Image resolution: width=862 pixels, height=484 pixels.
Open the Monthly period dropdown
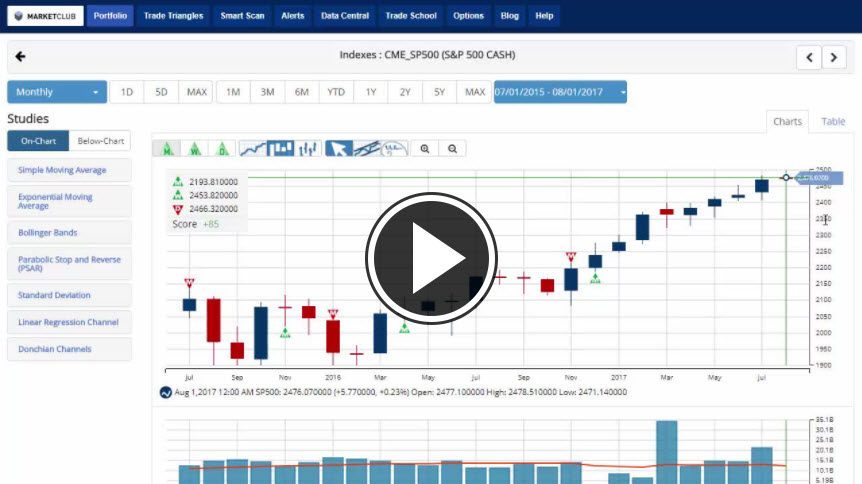coord(57,92)
